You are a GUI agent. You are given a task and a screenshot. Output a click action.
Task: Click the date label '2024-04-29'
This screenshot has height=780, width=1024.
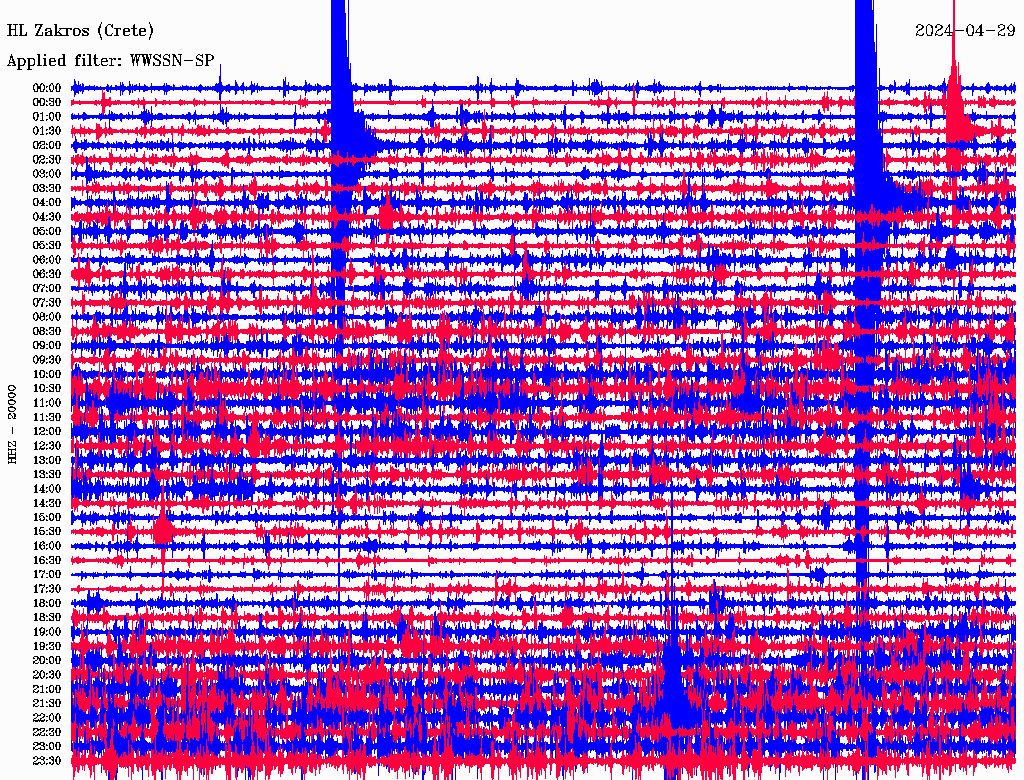pos(965,30)
